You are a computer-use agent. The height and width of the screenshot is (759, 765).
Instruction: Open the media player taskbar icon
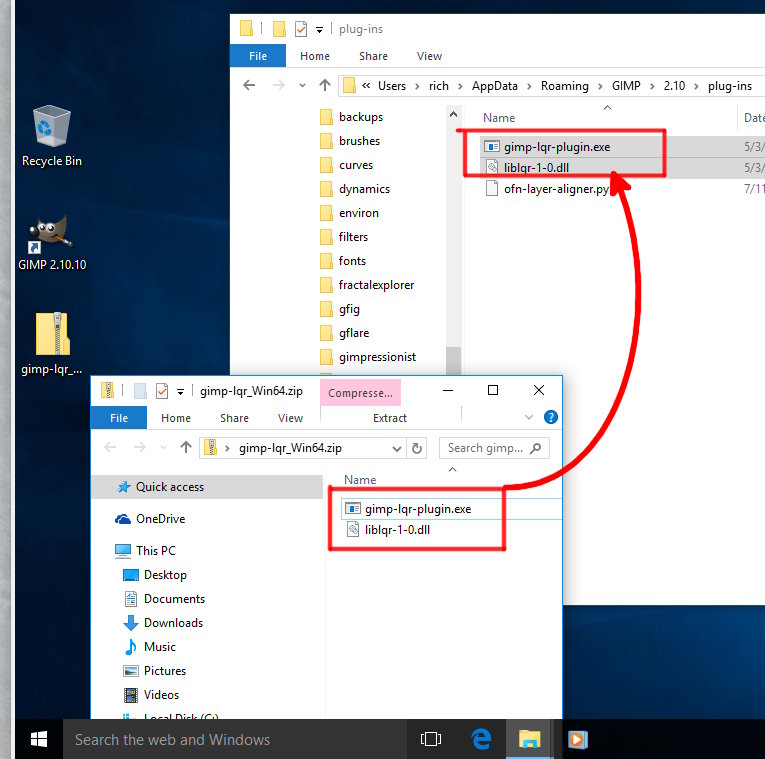coord(578,739)
